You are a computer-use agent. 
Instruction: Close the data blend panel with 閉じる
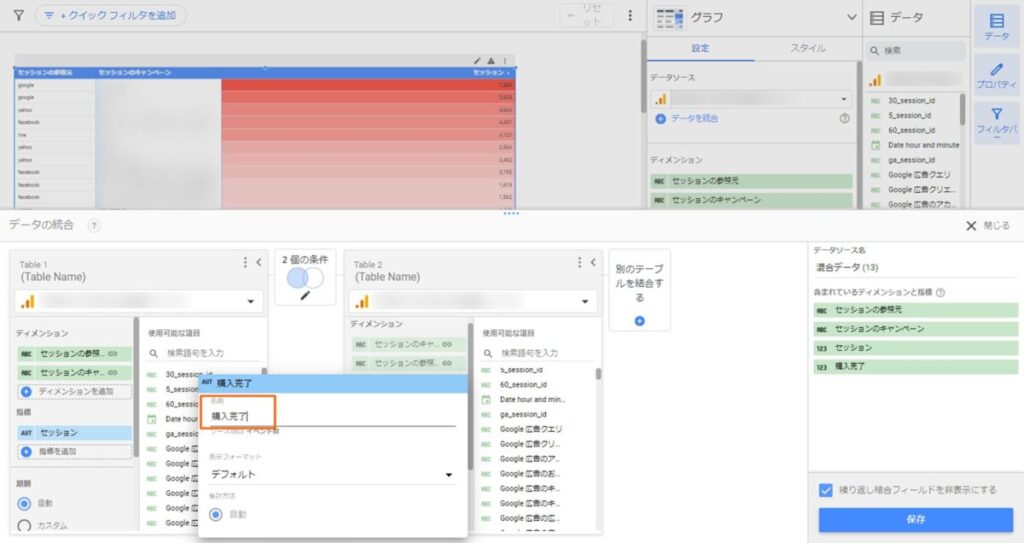point(987,226)
